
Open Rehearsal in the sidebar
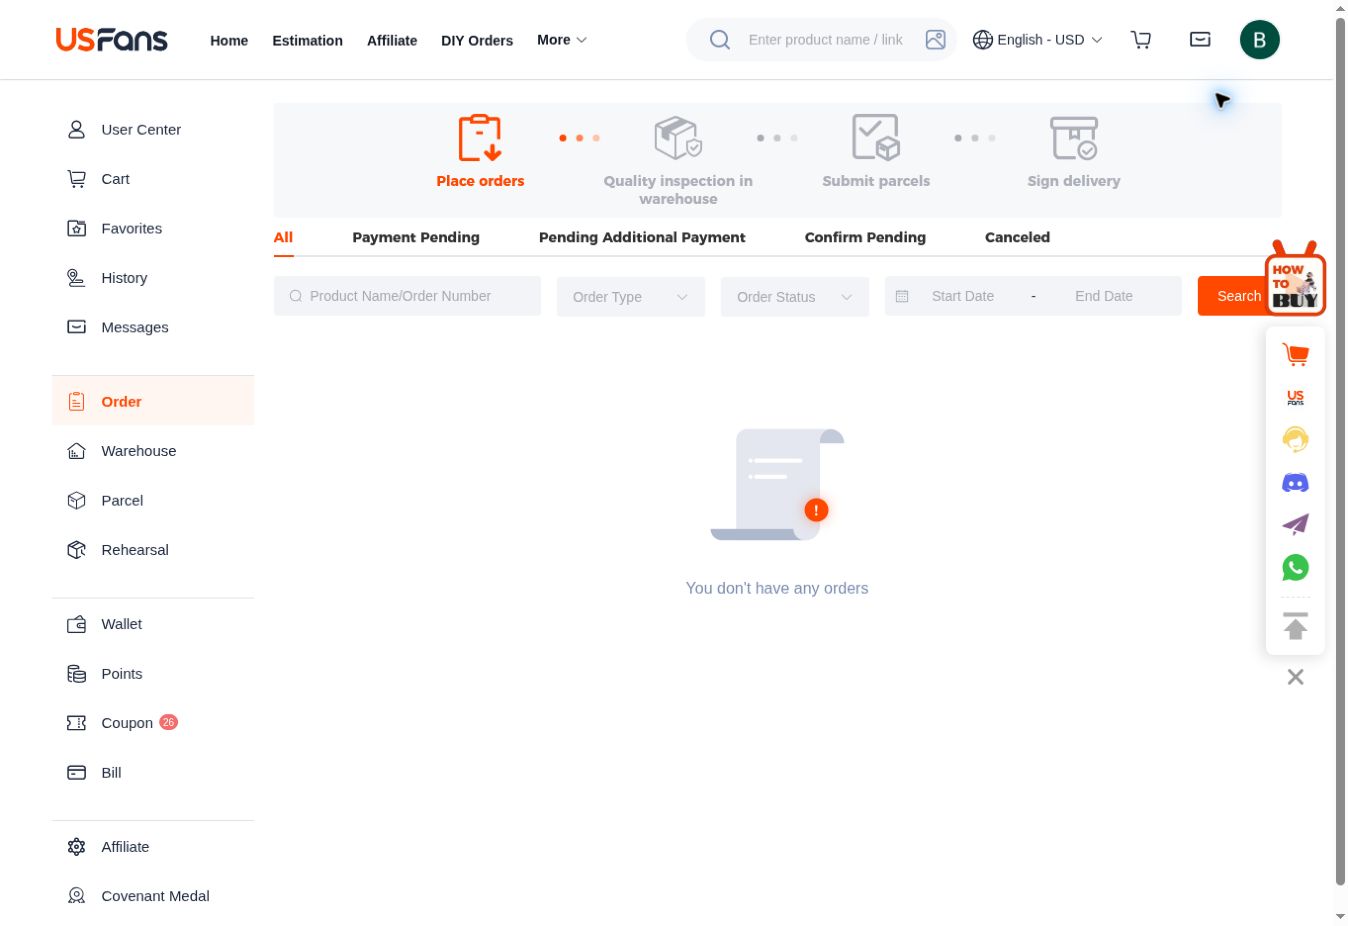(x=153, y=550)
